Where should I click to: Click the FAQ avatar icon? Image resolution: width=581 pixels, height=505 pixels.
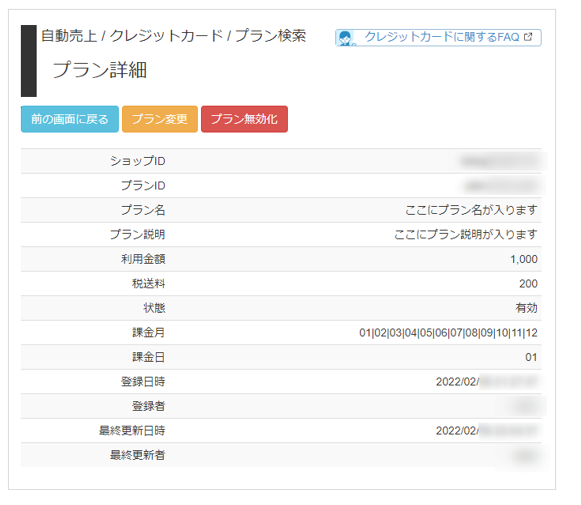click(x=345, y=38)
